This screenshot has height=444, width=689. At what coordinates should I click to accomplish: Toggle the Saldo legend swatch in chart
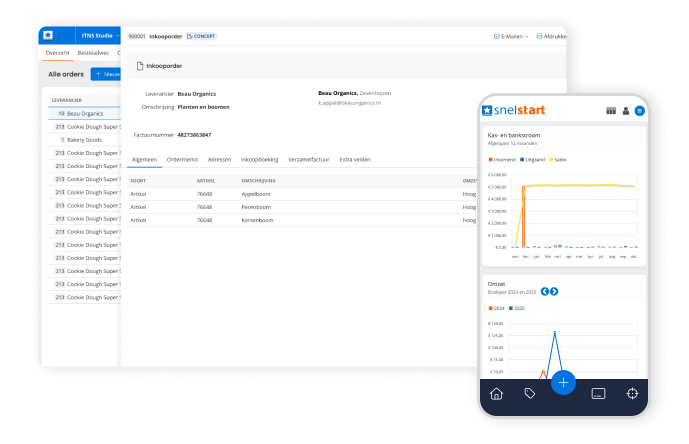[554, 159]
